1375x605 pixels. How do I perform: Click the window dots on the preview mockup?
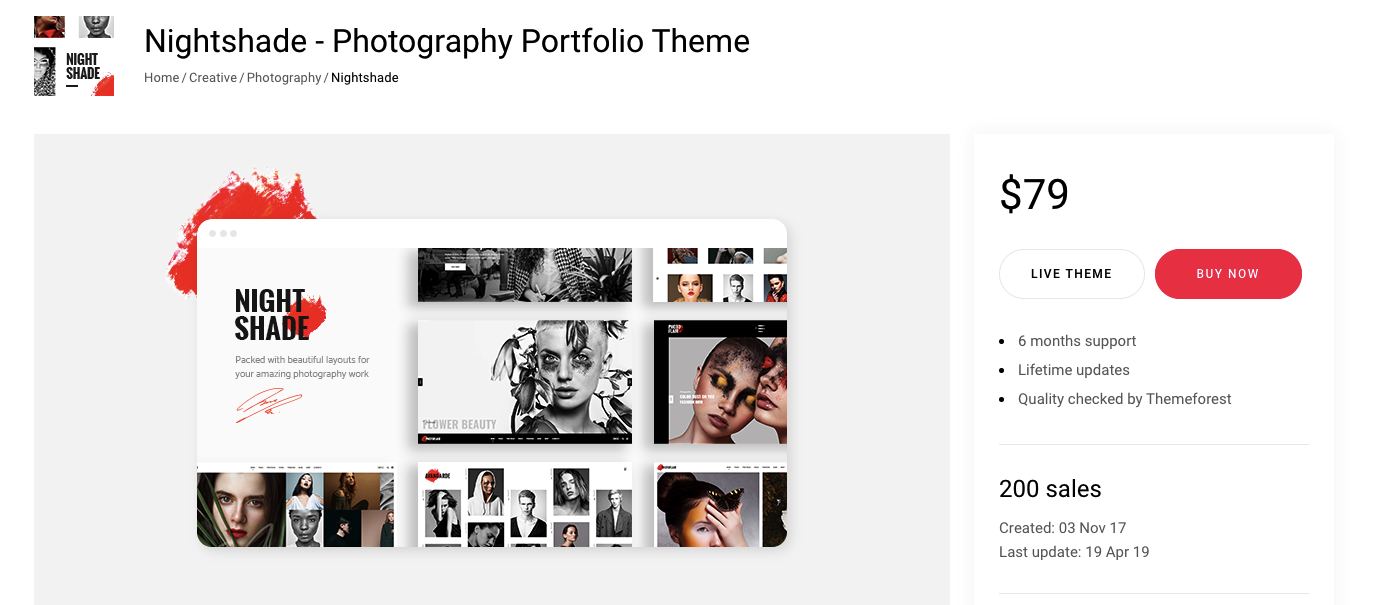click(223, 234)
